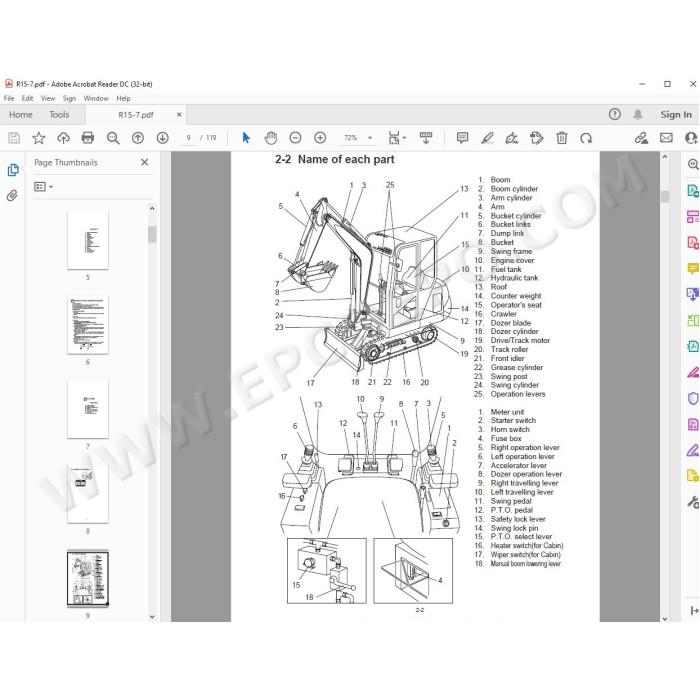Screen dimensions: 700x700
Task: Click the Save file icon
Action: tap(14, 138)
